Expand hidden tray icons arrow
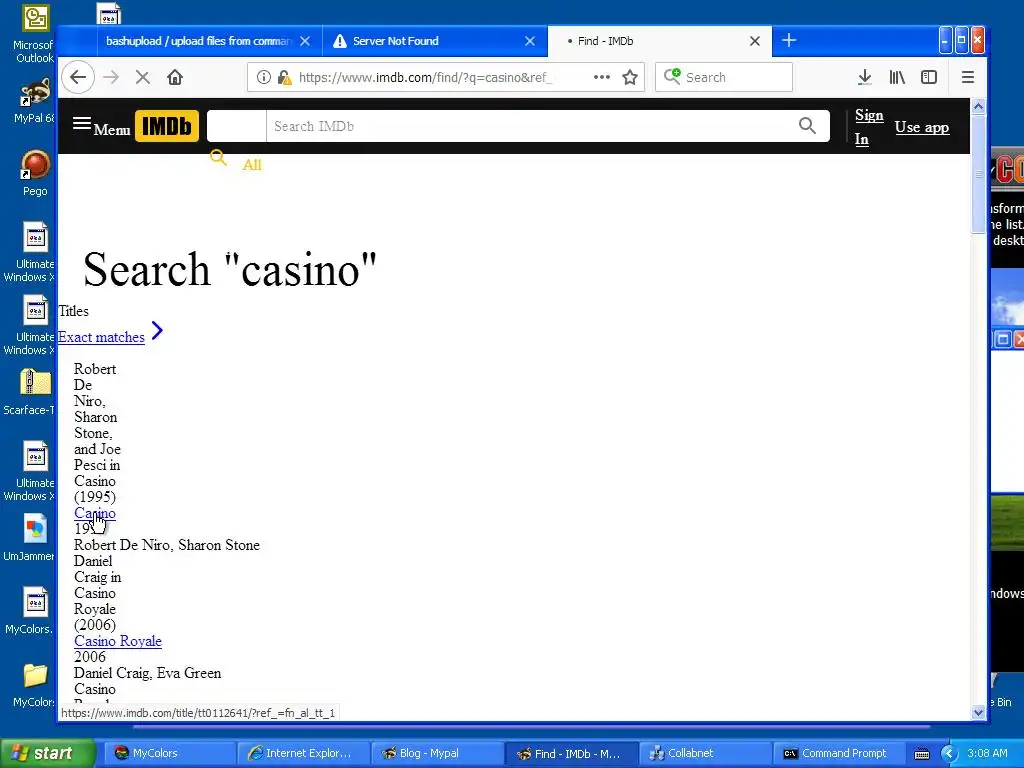1024x768 pixels. 948,753
